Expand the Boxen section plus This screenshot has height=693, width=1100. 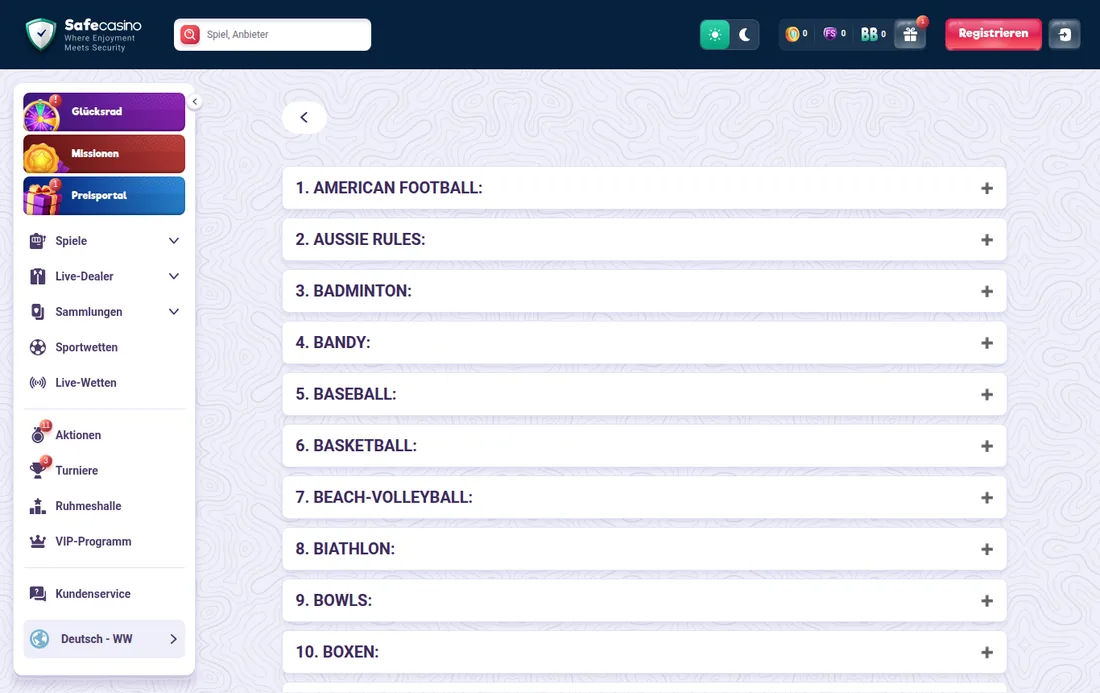tap(987, 652)
